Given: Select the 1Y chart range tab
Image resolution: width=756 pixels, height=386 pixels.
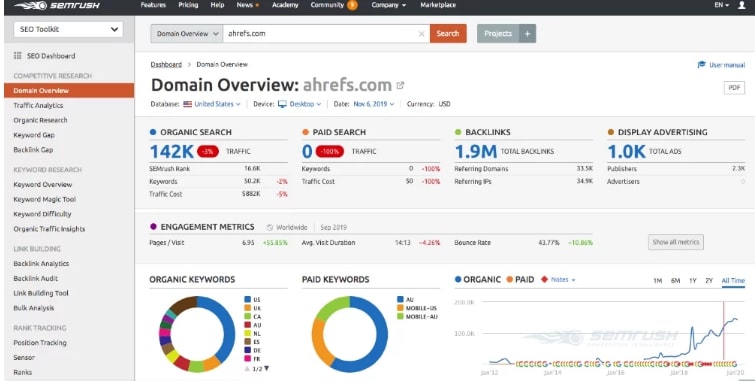Looking at the screenshot, I should pos(693,280).
